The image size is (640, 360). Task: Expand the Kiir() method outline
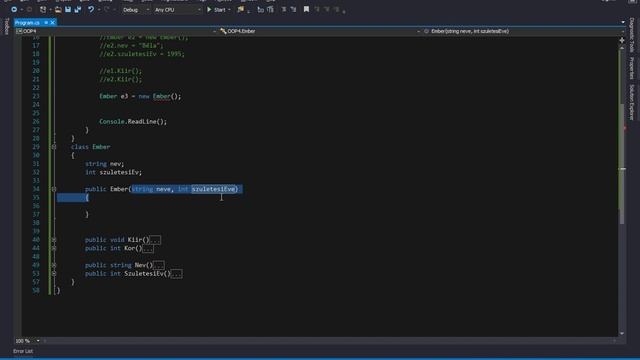point(54,240)
